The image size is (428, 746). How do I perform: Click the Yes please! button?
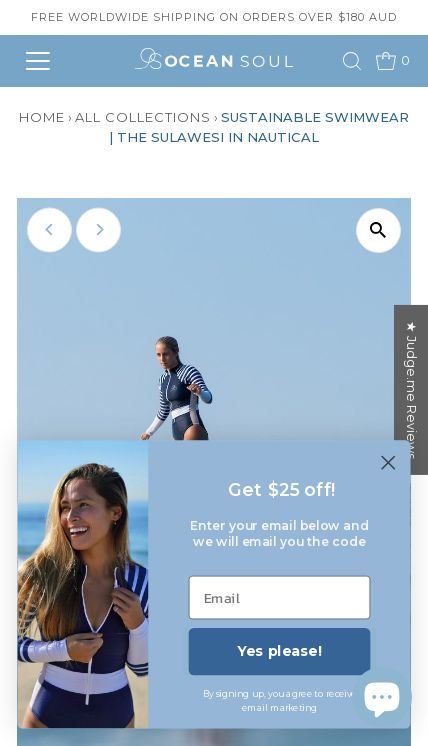[x=279, y=651]
